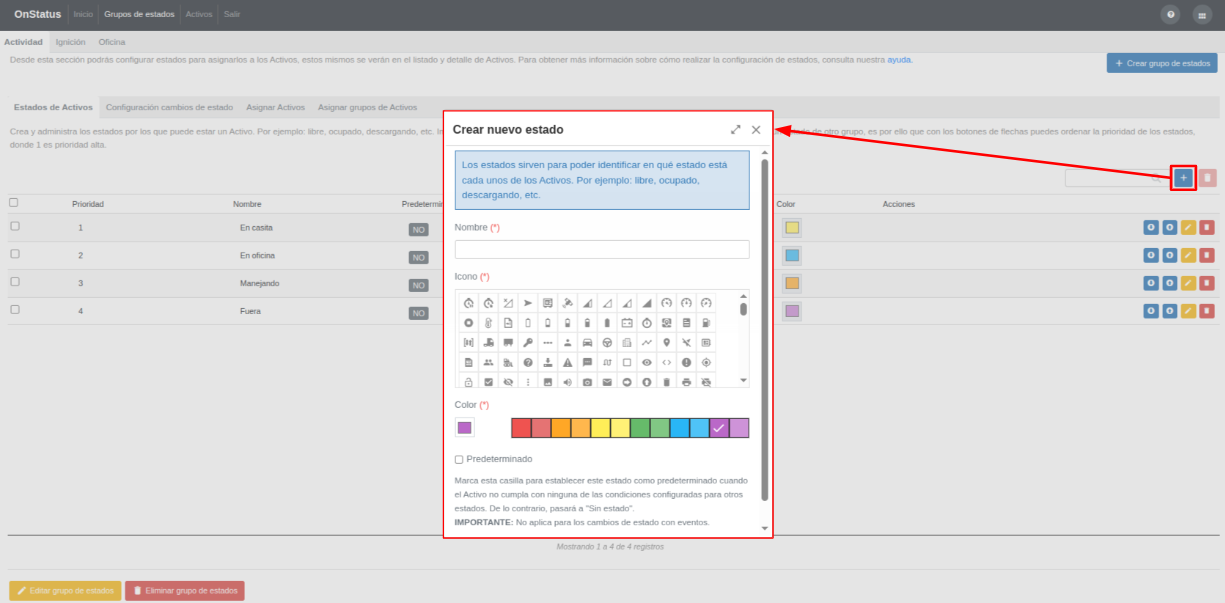Pick the steering wheel icon
1225x603 pixels.
click(607, 343)
